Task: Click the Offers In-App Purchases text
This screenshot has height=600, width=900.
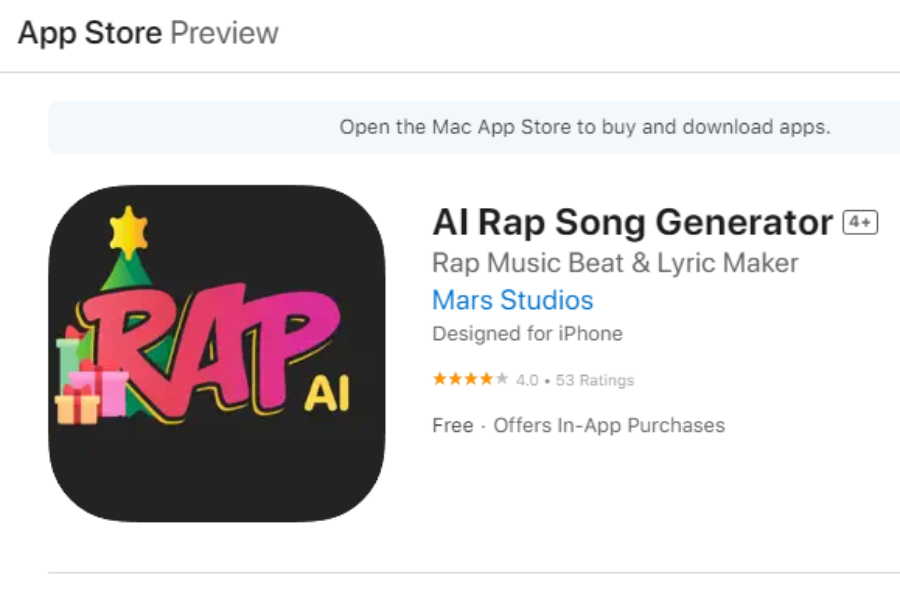Action: click(608, 425)
